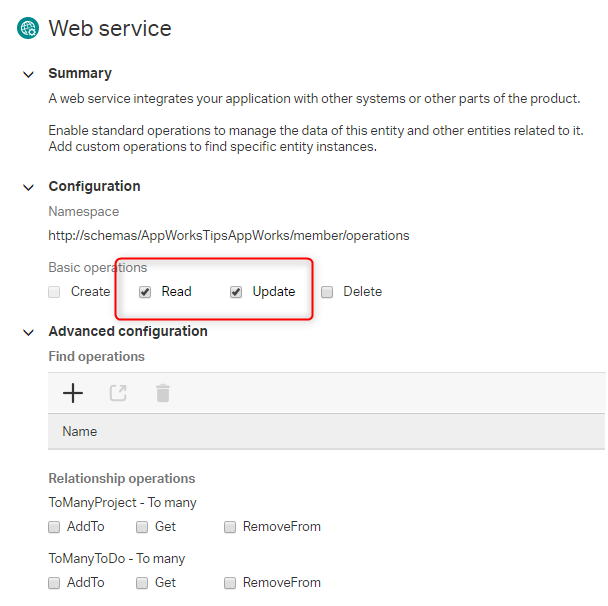Click the open find operation icon
Viewport: 608px width, 606px height.
(118, 393)
